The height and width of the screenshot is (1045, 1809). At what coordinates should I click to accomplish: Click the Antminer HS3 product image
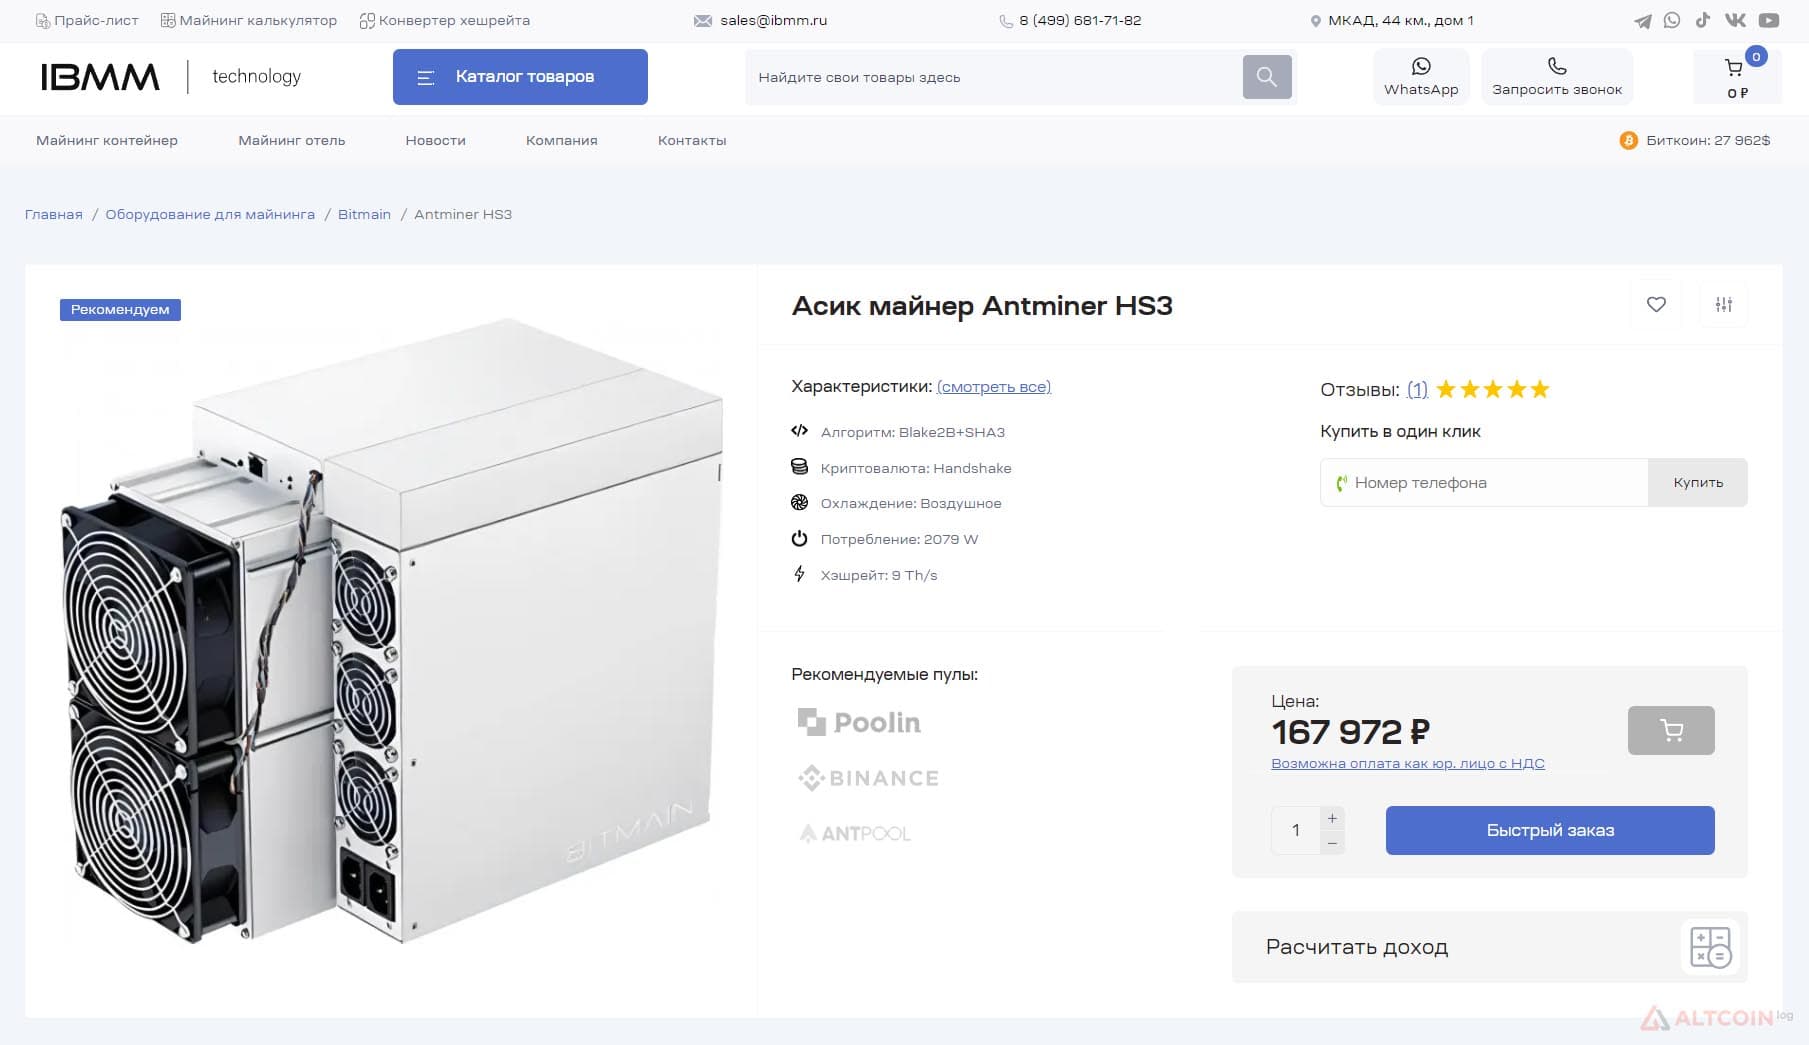[x=392, y=630]
